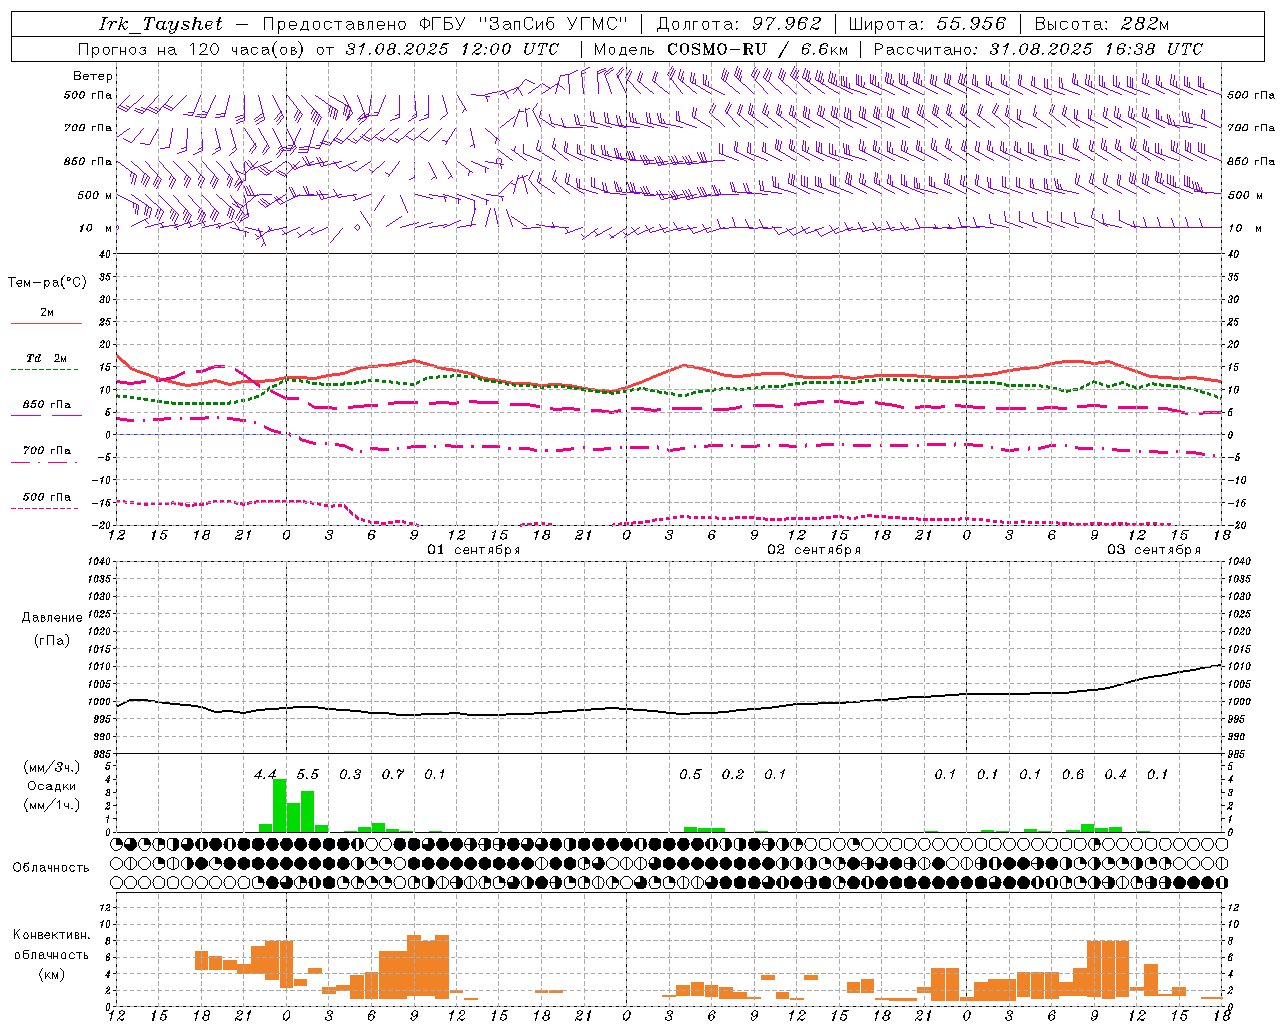
Task: Select the ФГБУ "ЗапСиб УГМС" provider text
Action: point(525,24)
